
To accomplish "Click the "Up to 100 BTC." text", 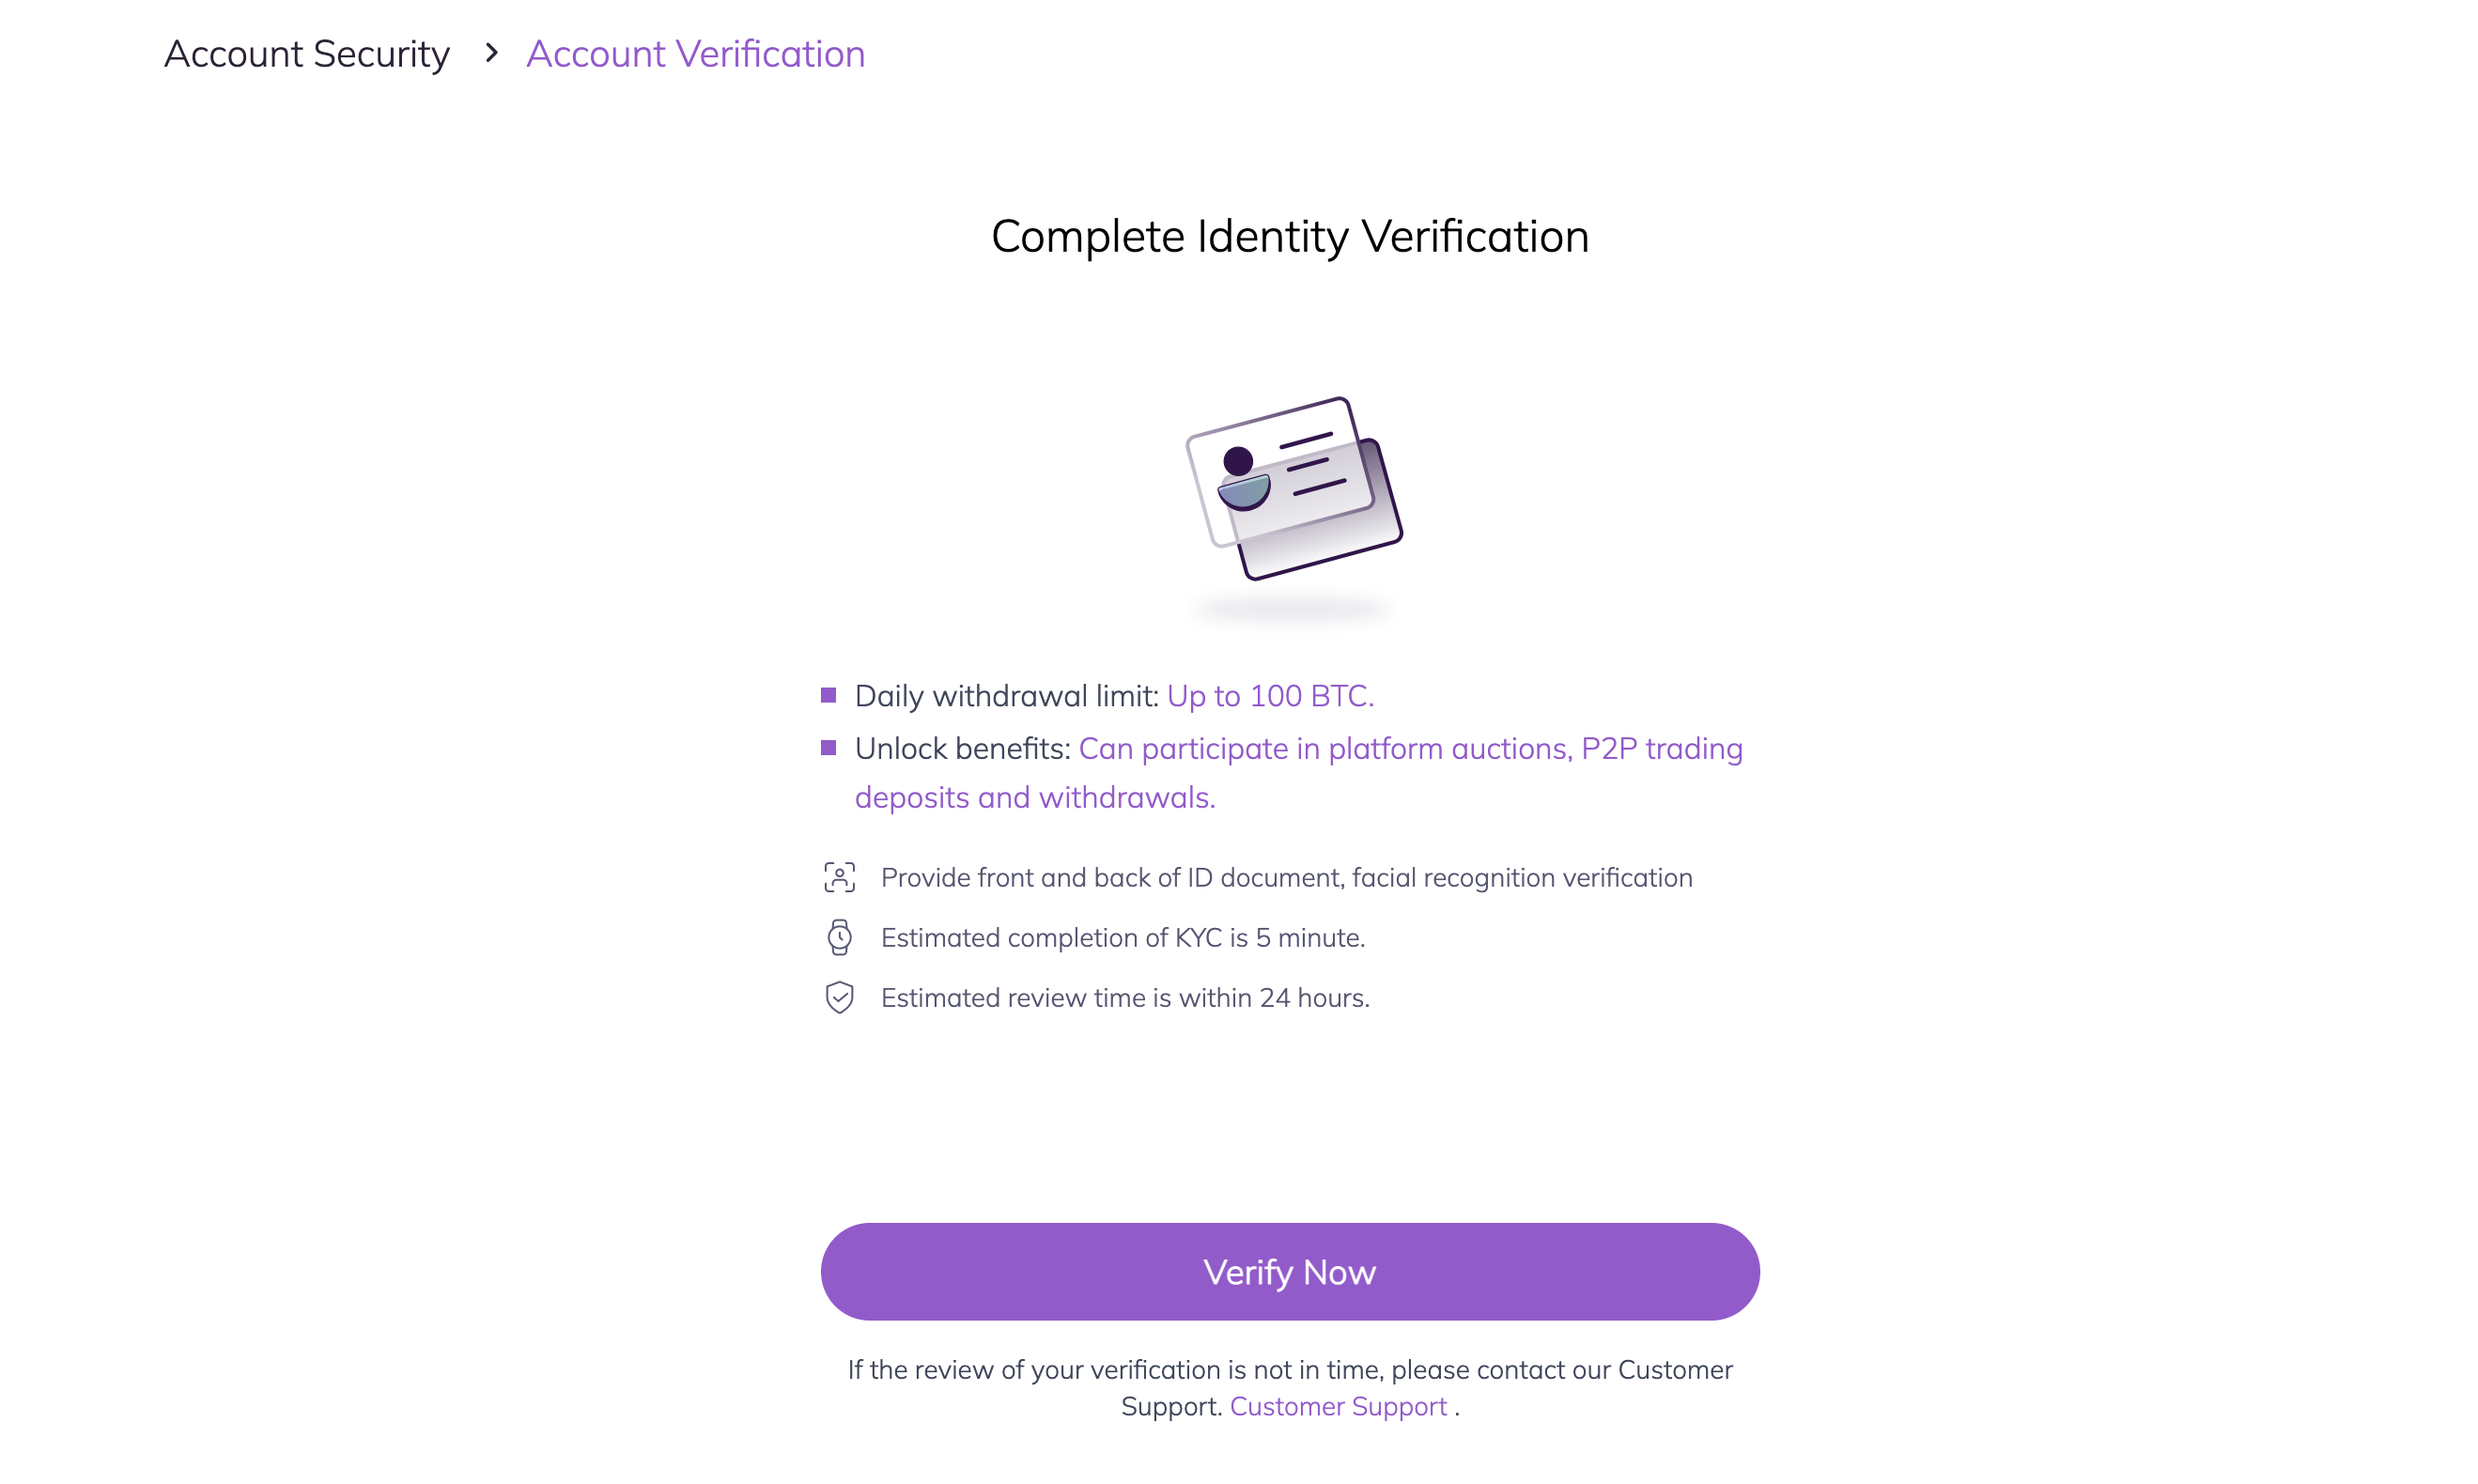I will click(1270, 696).
